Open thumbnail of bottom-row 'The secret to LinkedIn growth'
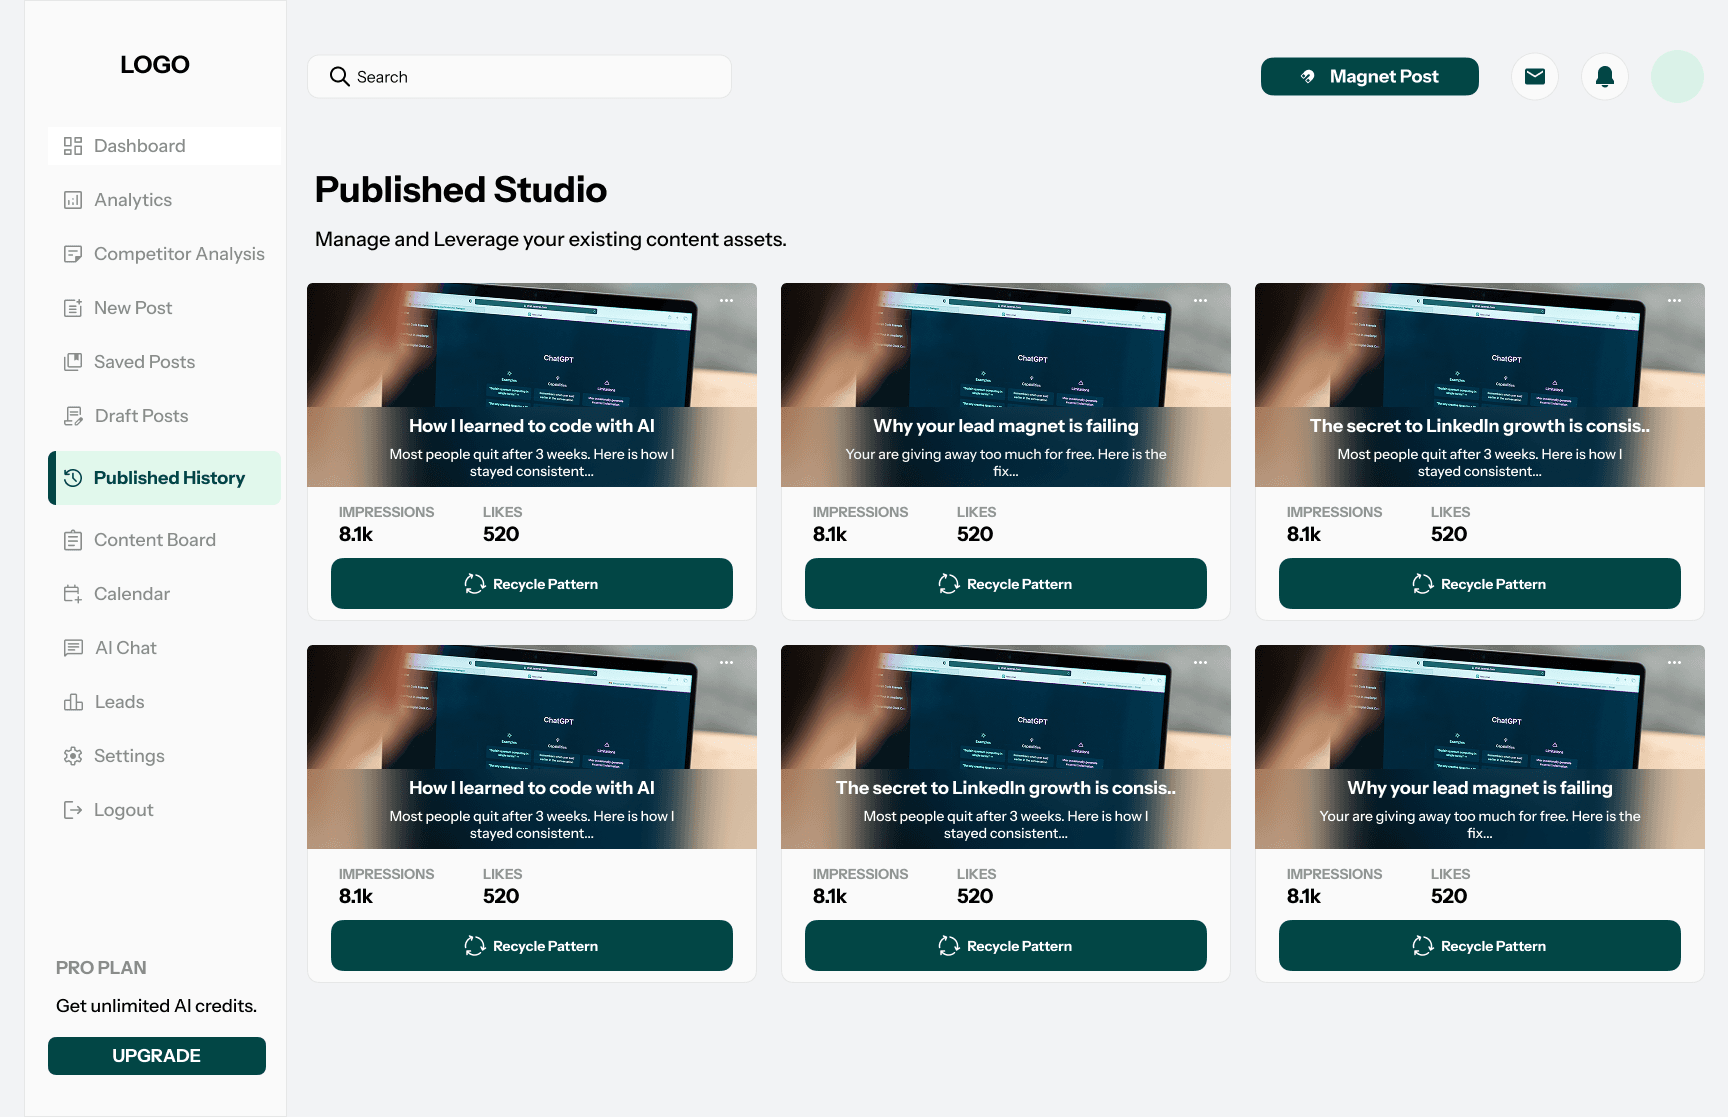The height and width of the screenshot is (1117, 1728). 1006,747
